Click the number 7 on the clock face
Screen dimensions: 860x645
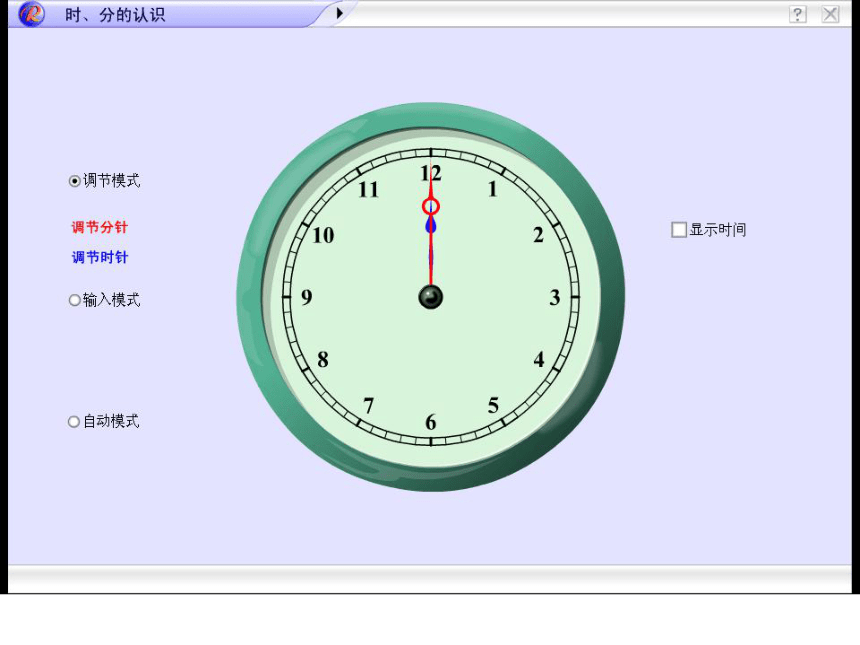tap(369, 406)
